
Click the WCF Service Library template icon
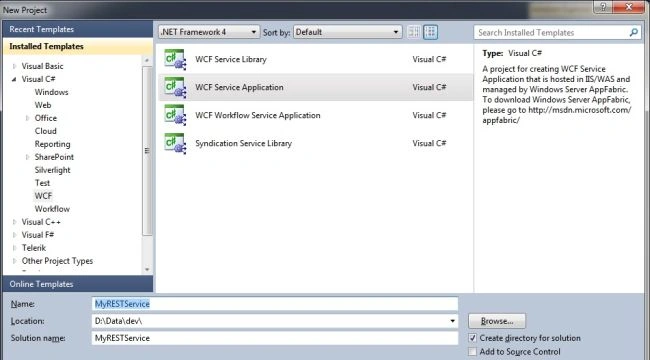(x=175, y=59)
